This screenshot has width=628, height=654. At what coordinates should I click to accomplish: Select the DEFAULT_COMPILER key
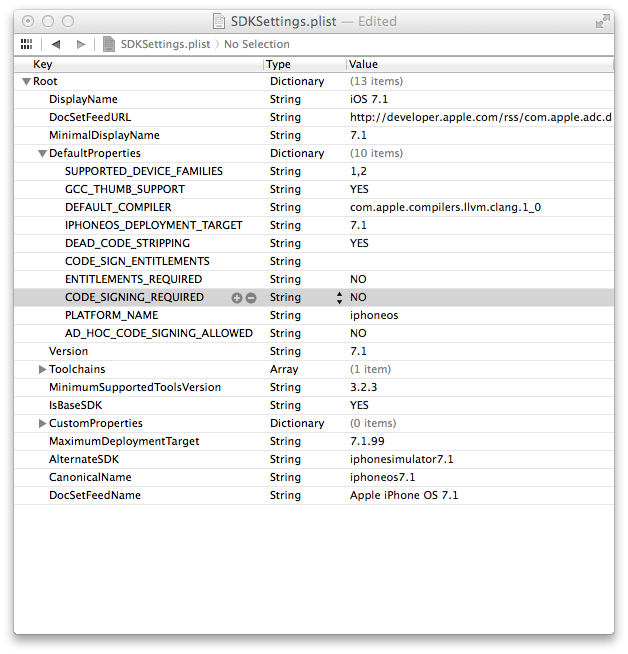click(x=118, y=207)
